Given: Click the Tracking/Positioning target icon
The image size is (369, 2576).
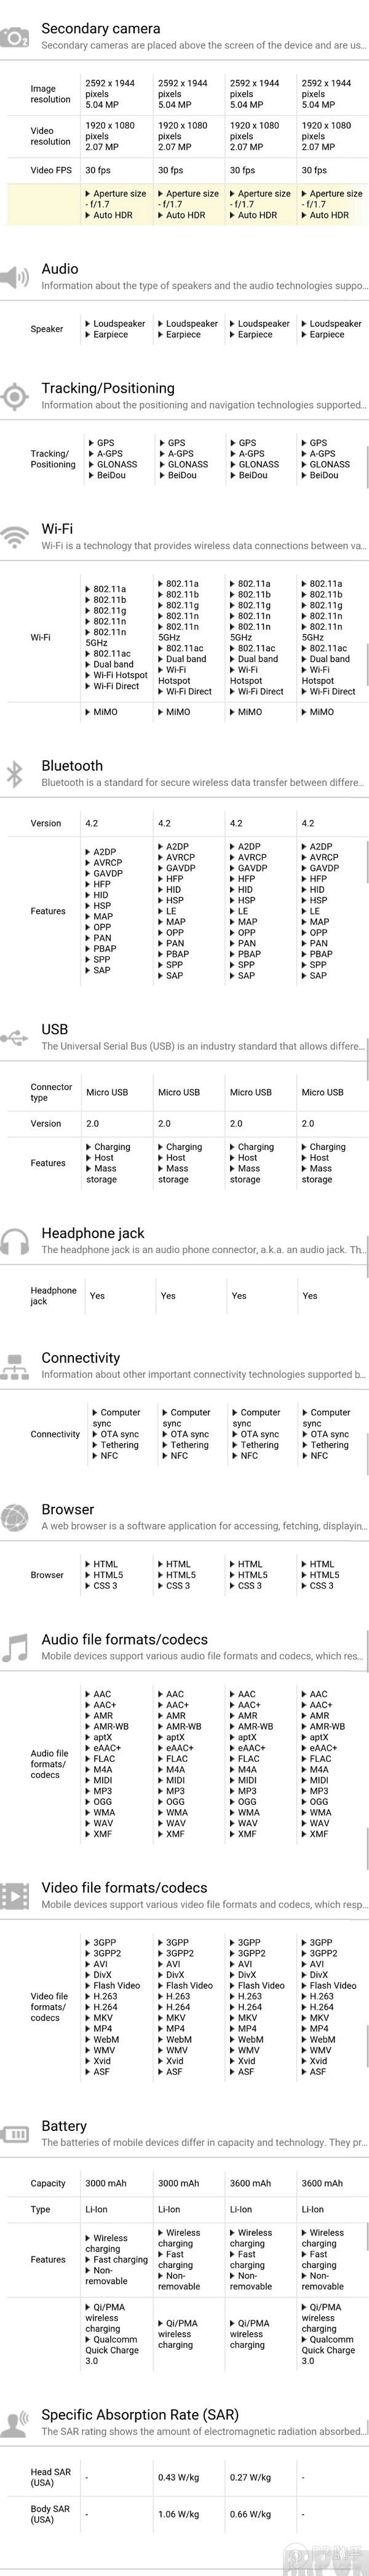Looking at the screenshot, I should (15, 396).
